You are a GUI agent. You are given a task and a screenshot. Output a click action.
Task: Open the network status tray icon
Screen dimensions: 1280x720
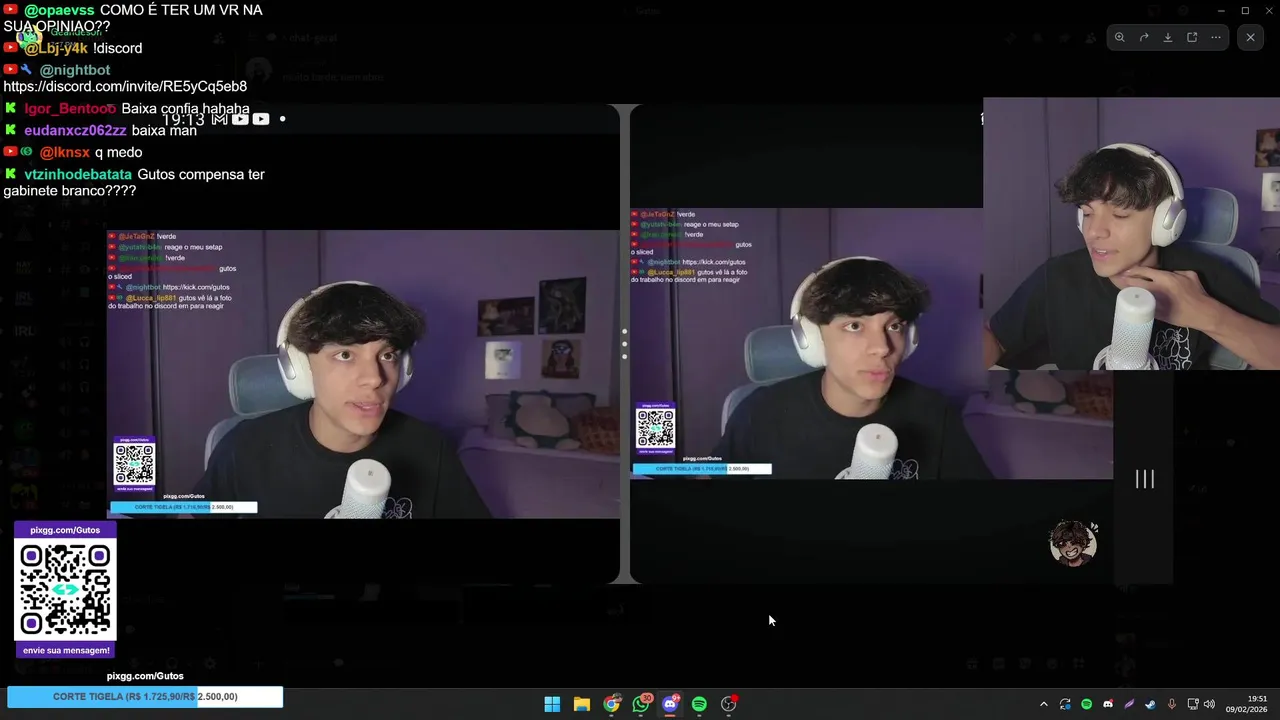[x=1193, y=704]
